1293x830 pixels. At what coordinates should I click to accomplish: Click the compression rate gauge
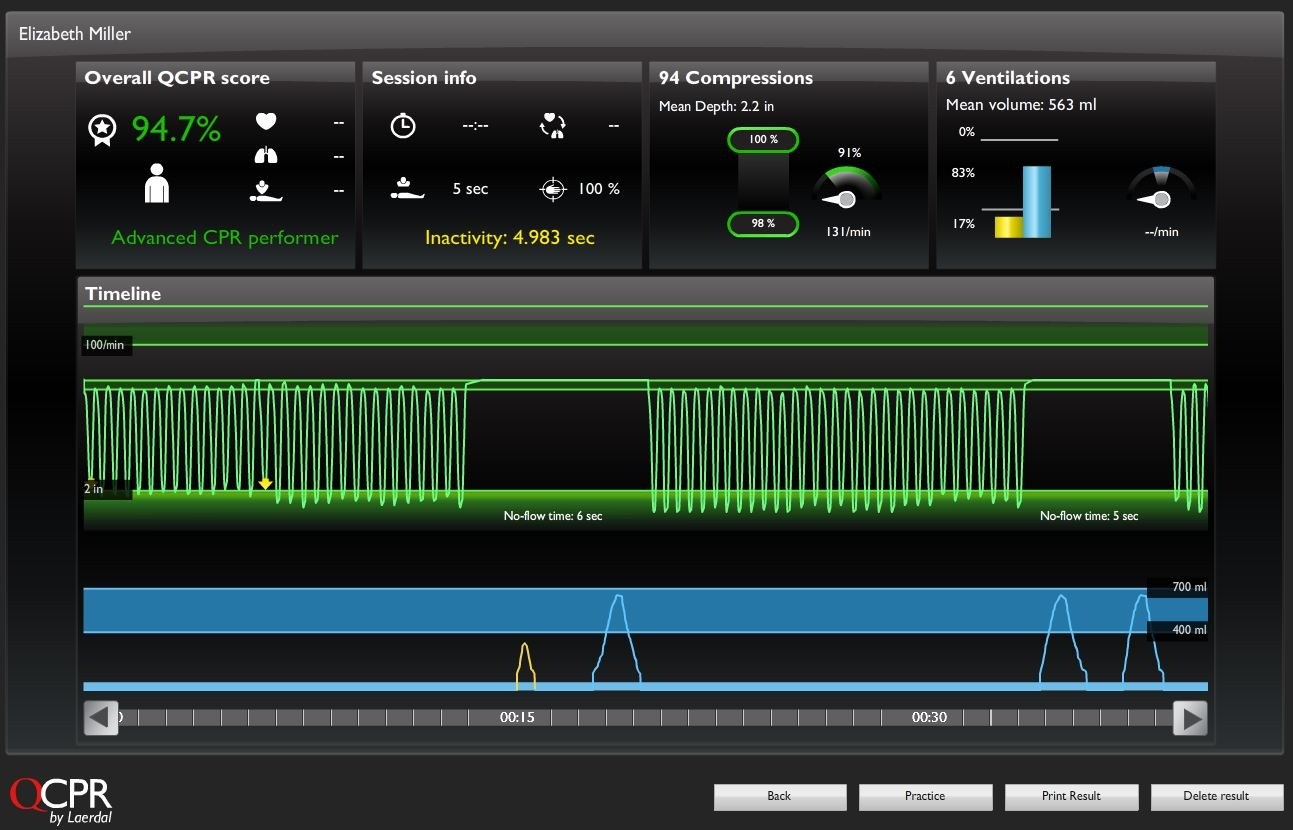846,188
